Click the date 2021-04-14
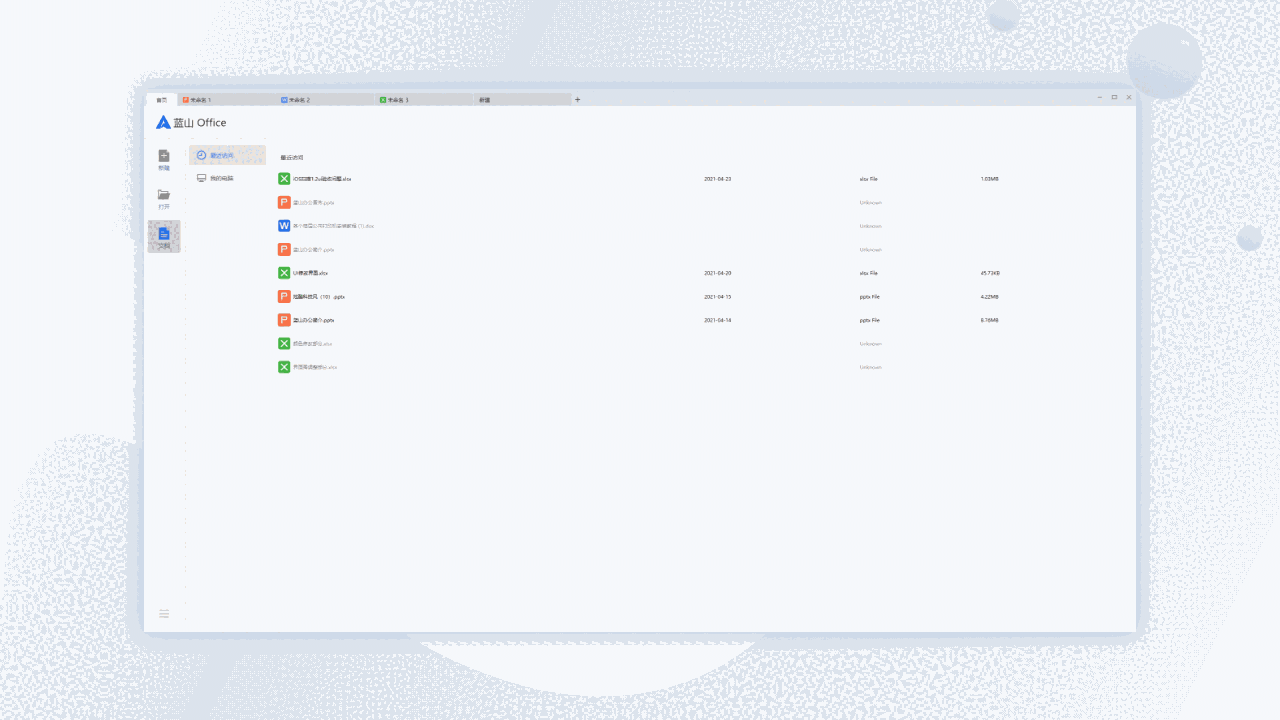This screenshot has width=1280, height=720. click(718, 320)
